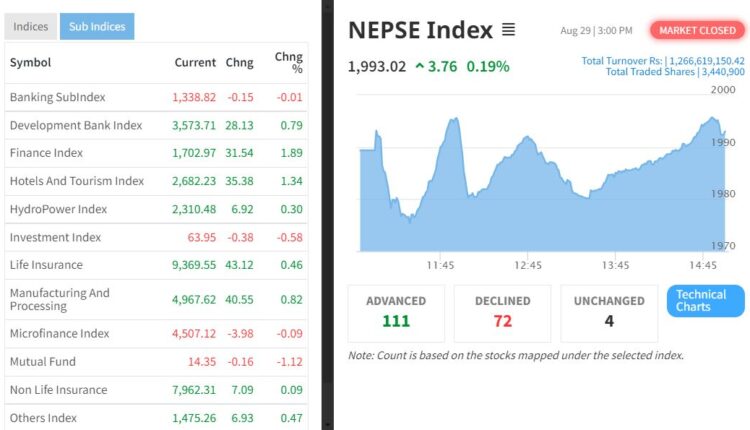Open Technical Charts button
Image resolution: width=750 pixels, height=430 pixels.
tap(705, 301)
